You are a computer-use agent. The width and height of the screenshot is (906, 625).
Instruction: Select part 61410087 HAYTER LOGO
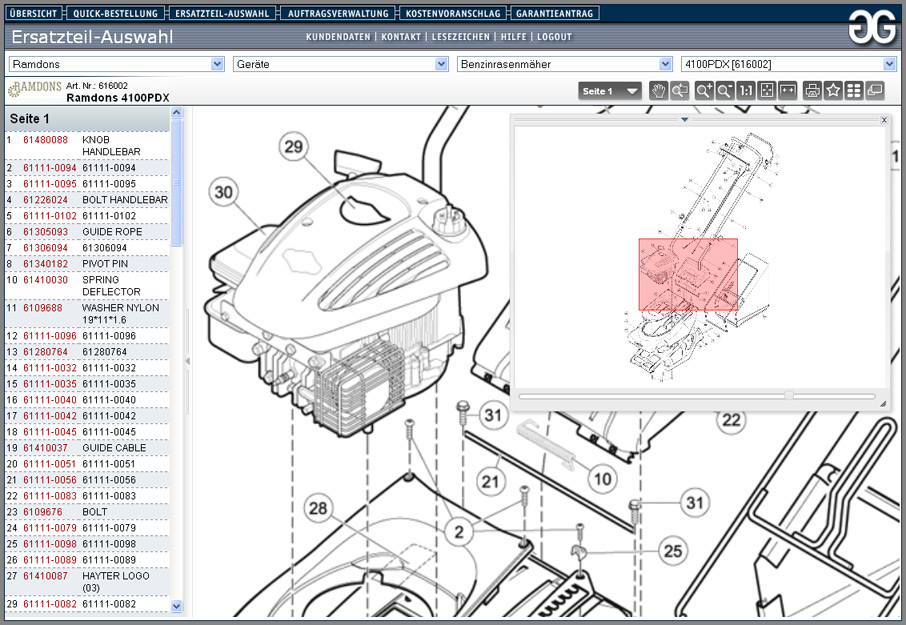click(87, 582)
